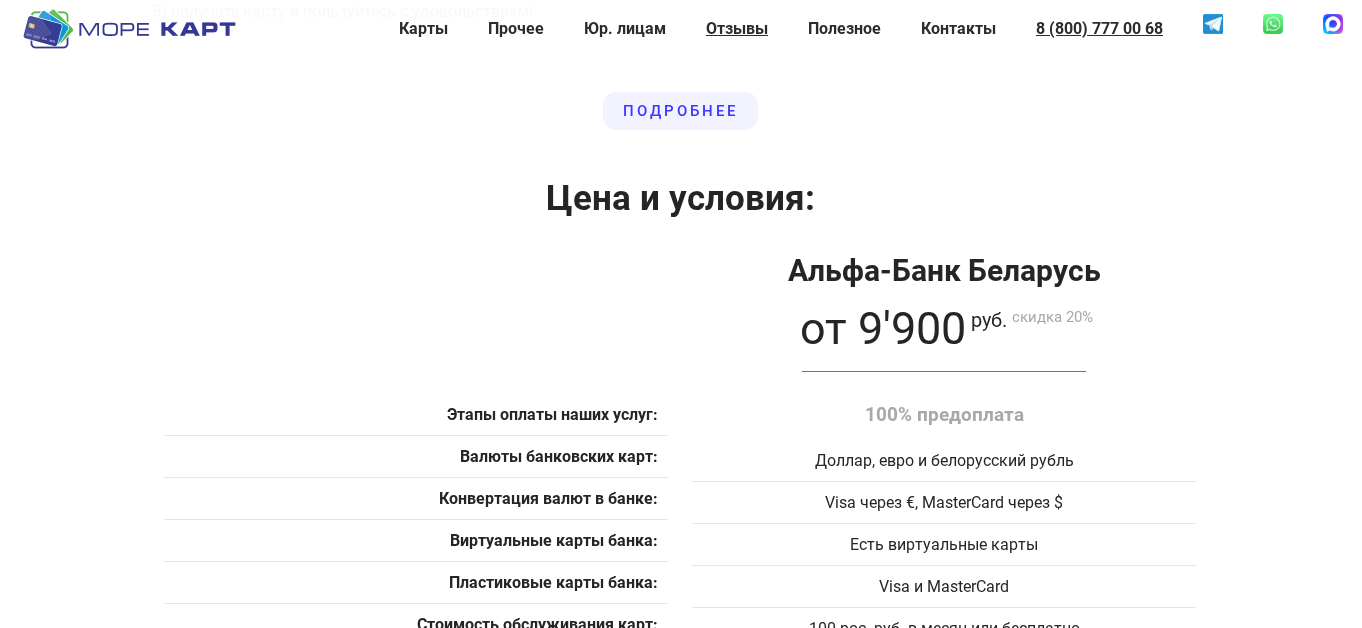Click the скидка 20% label
This screenshot has height=628, width=1362.
[x=1051, y=316]
